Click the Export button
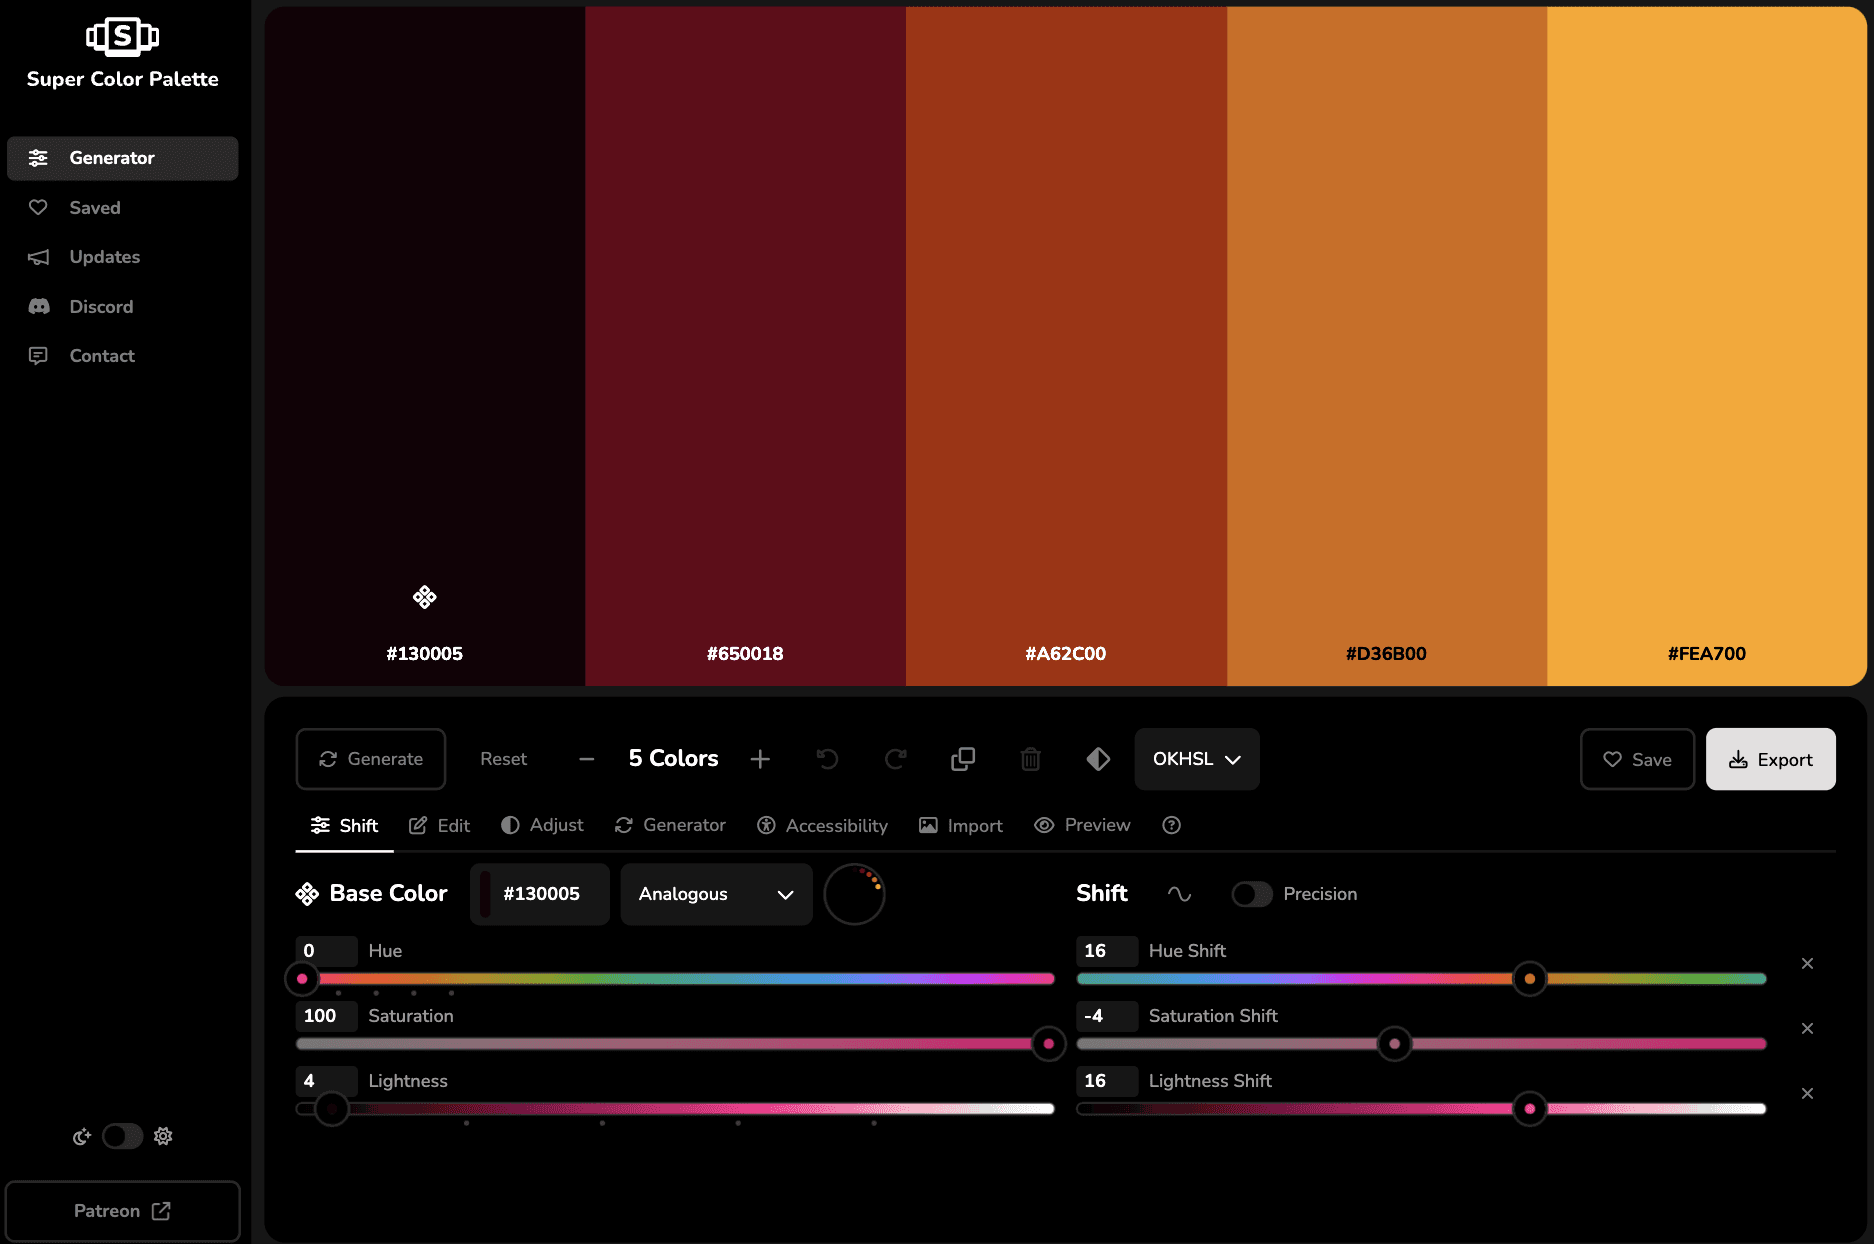 pyautogui.click(x=1771, y=759)
